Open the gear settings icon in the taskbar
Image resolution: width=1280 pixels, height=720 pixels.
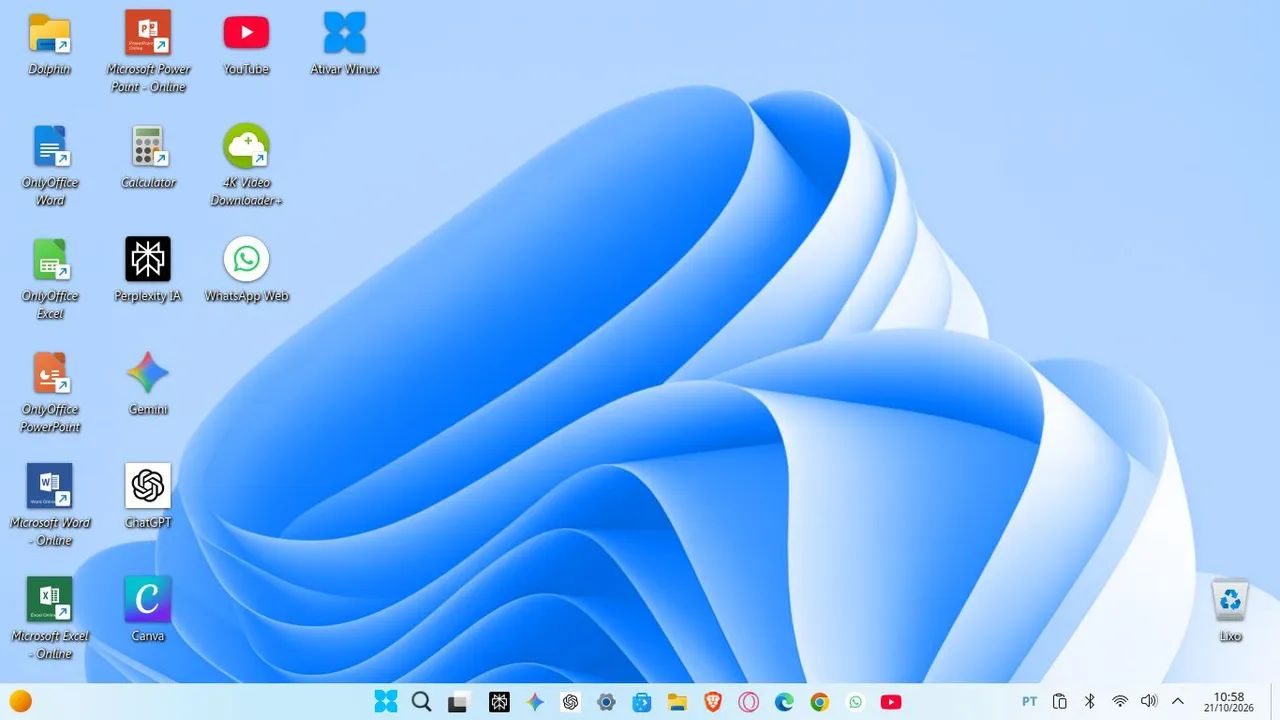(x=606, y=702)
